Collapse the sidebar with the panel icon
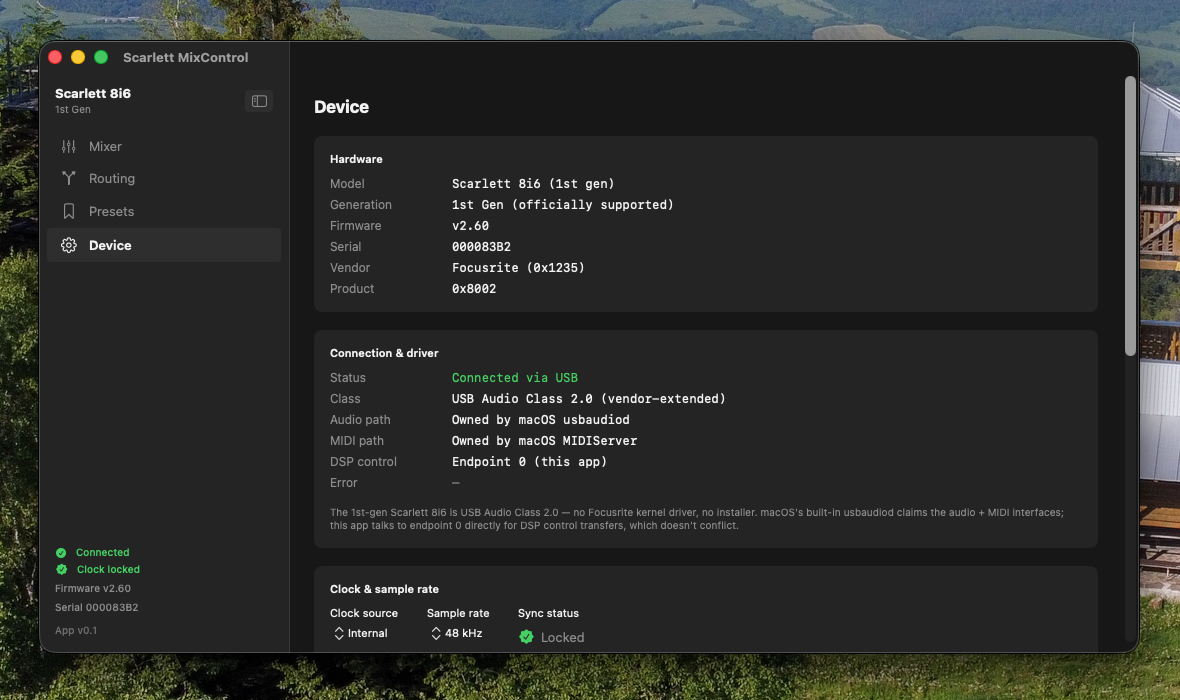The width and height of the screenshot is (1180, 700). (x=259, y=101)
